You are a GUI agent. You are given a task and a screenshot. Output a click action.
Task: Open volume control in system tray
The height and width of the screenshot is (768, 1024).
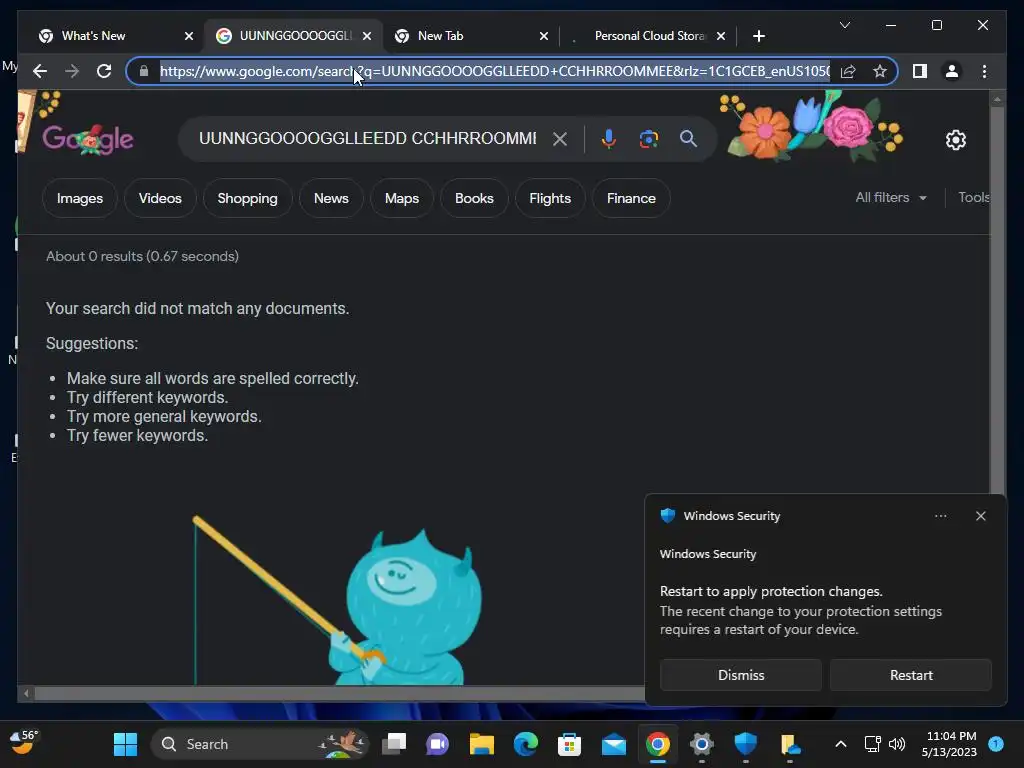[x=897, y=744]
